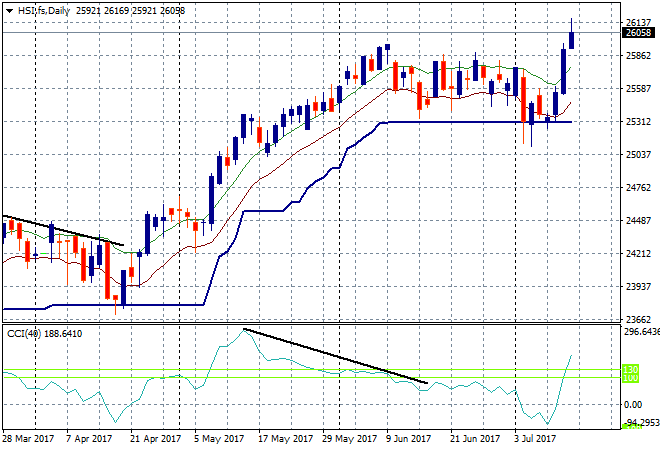Select the highlighted 26058 current price label

(x=638, y=33)
